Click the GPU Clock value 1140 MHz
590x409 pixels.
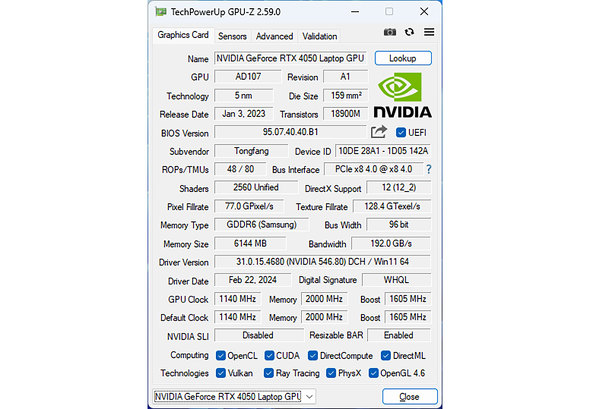coord(237,299)
